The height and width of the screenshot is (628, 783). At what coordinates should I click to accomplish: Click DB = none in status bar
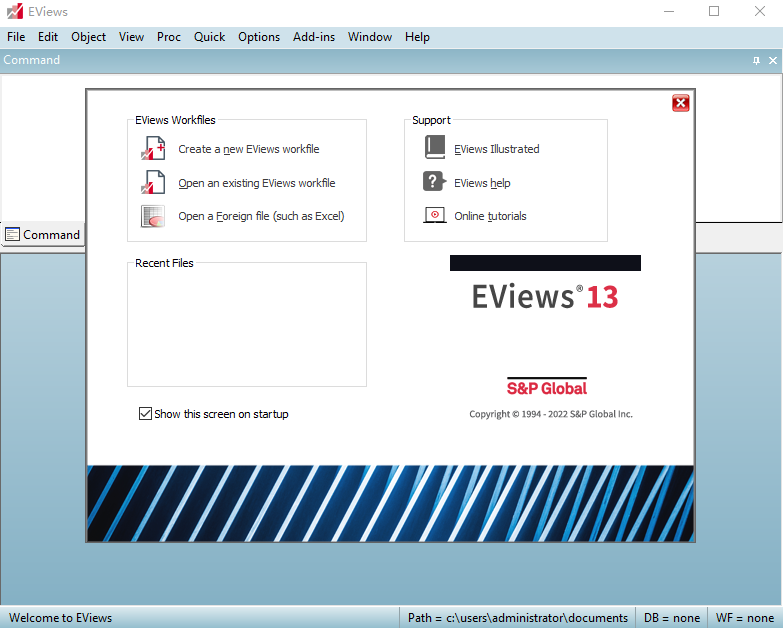pyautogui.click(x=672, y=618)
